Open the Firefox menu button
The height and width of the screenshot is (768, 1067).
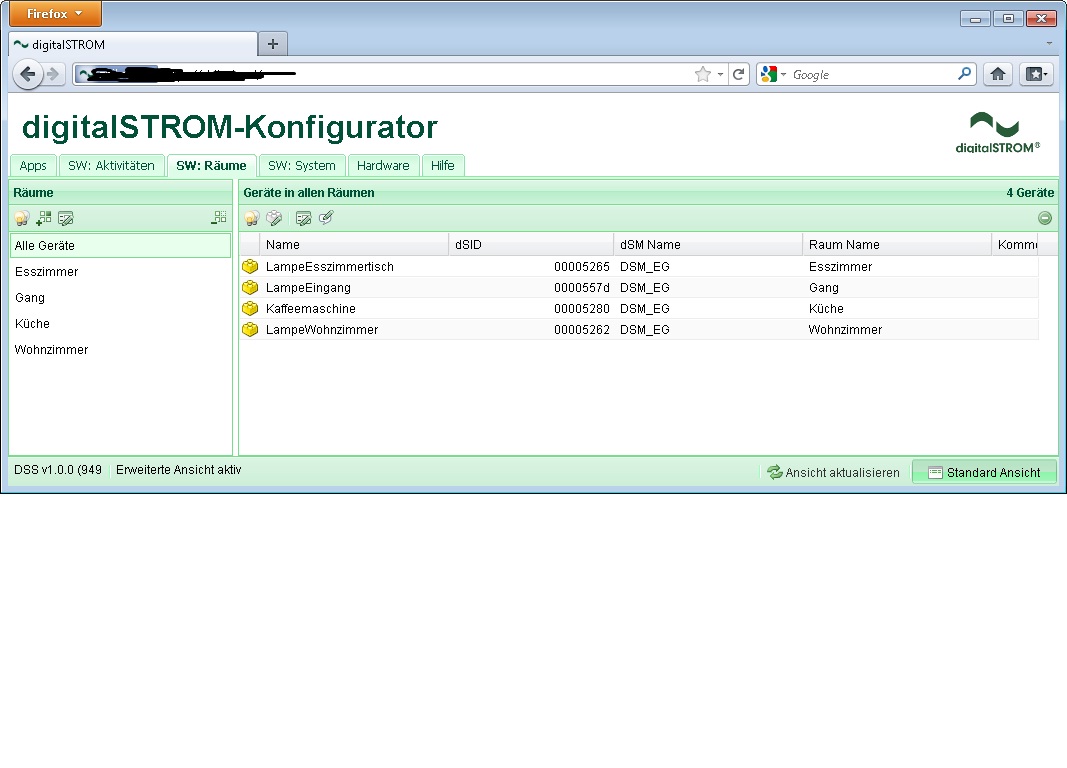tap(55, 14)
